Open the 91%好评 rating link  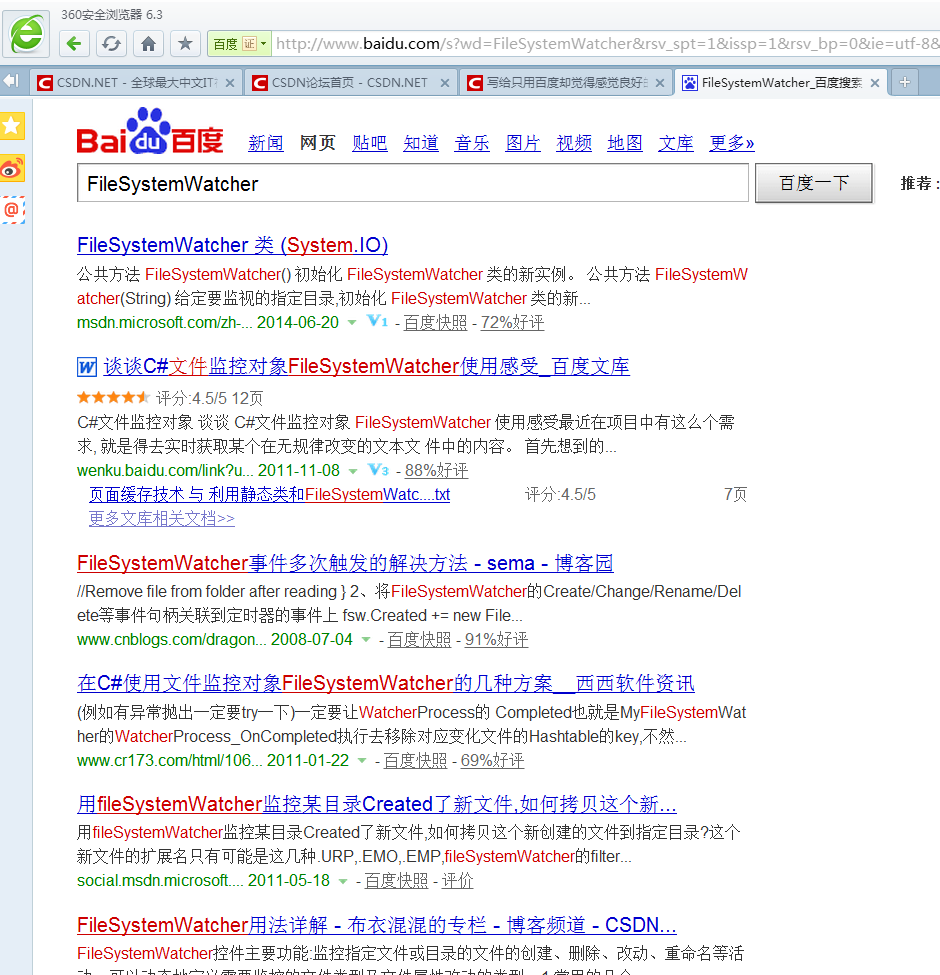tap(497, 640)
